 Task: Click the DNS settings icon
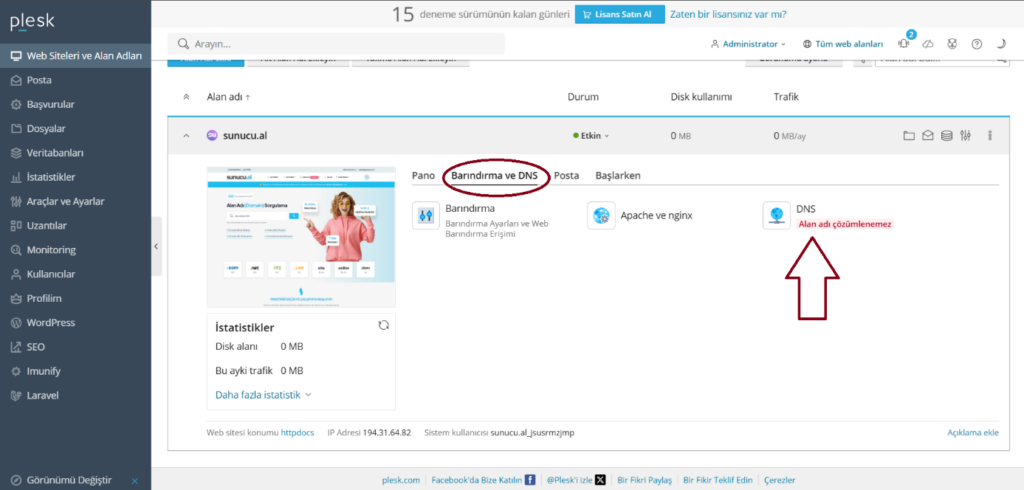pyautogui.click(x=777, y=215)
